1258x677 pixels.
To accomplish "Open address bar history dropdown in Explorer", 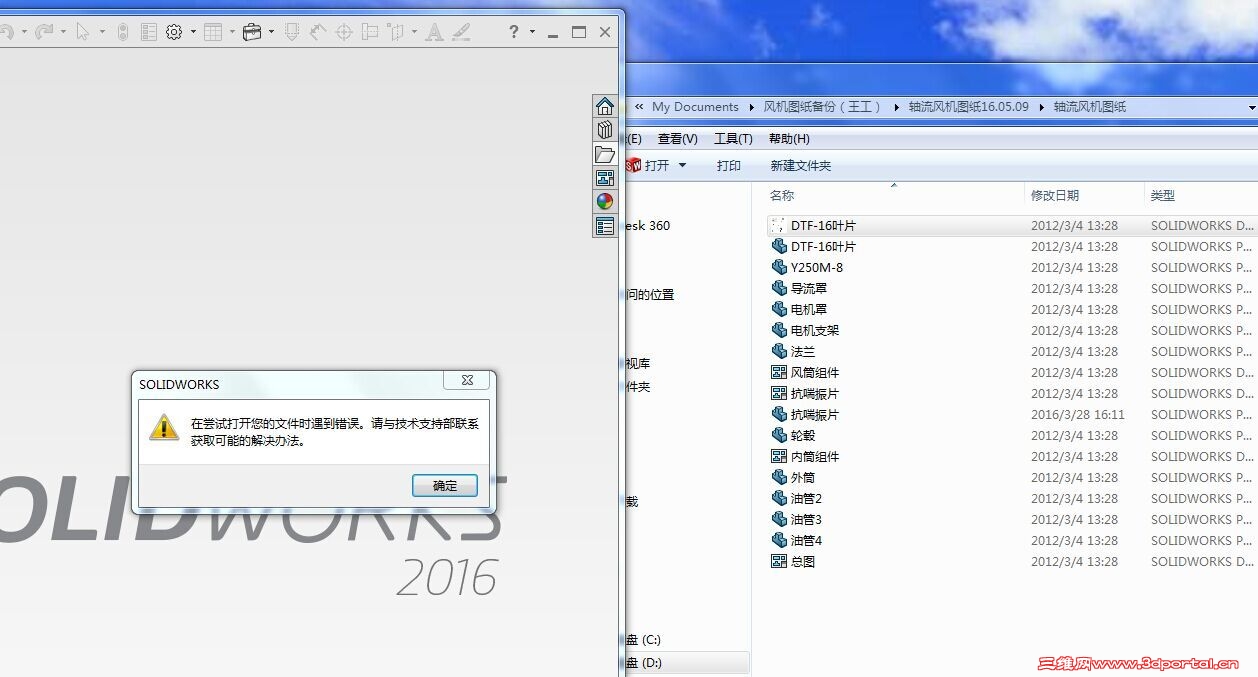I will tap(1251, 107).
